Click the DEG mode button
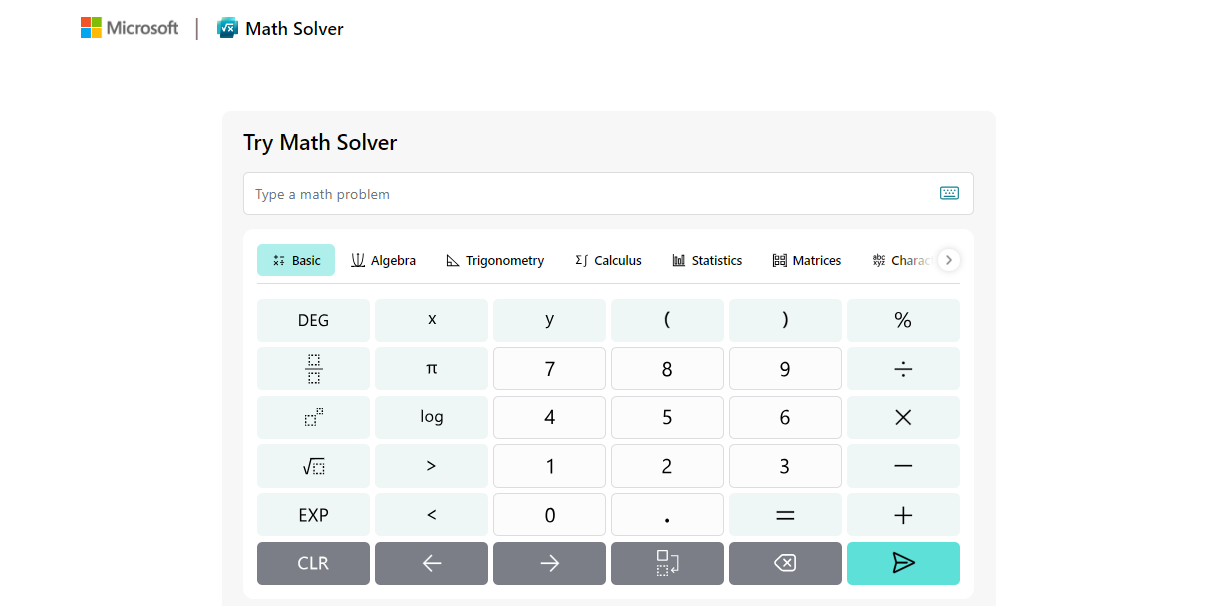Image resolution: width=1214 pixels, height=606 pixels. 313,320
